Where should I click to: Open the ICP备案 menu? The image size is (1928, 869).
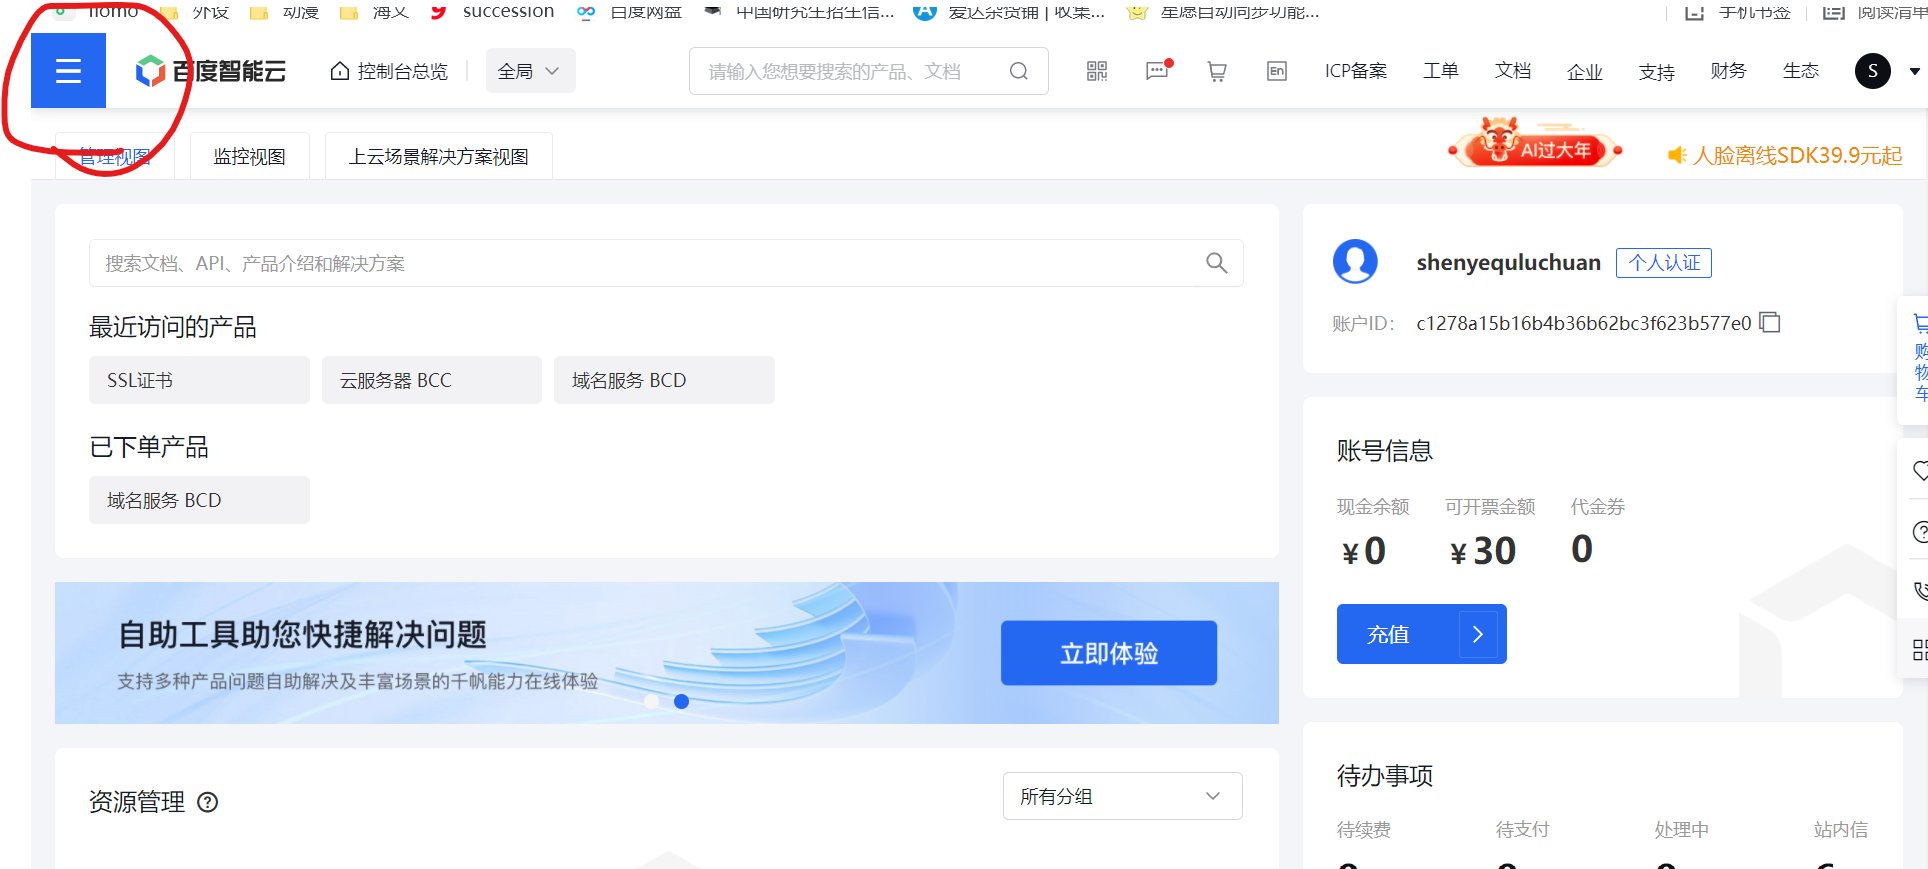[1356, 71]
